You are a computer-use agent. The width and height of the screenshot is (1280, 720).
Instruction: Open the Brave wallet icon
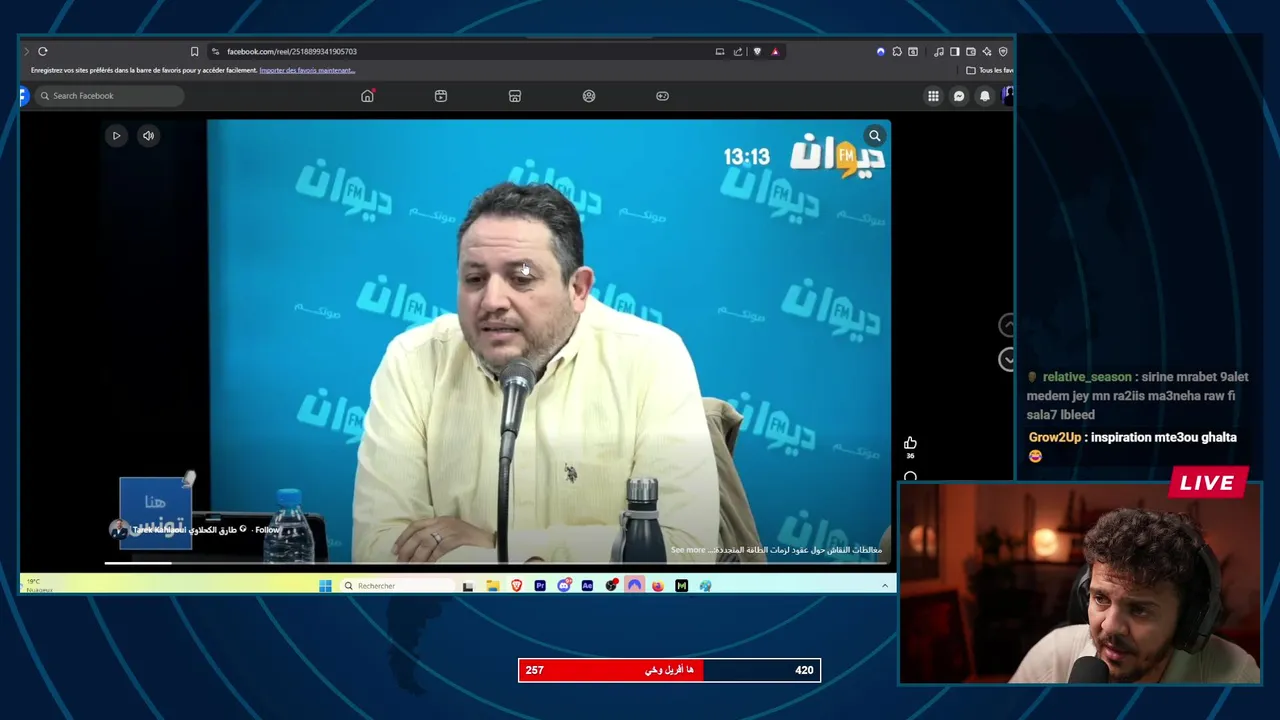click(x=971, y=51)
